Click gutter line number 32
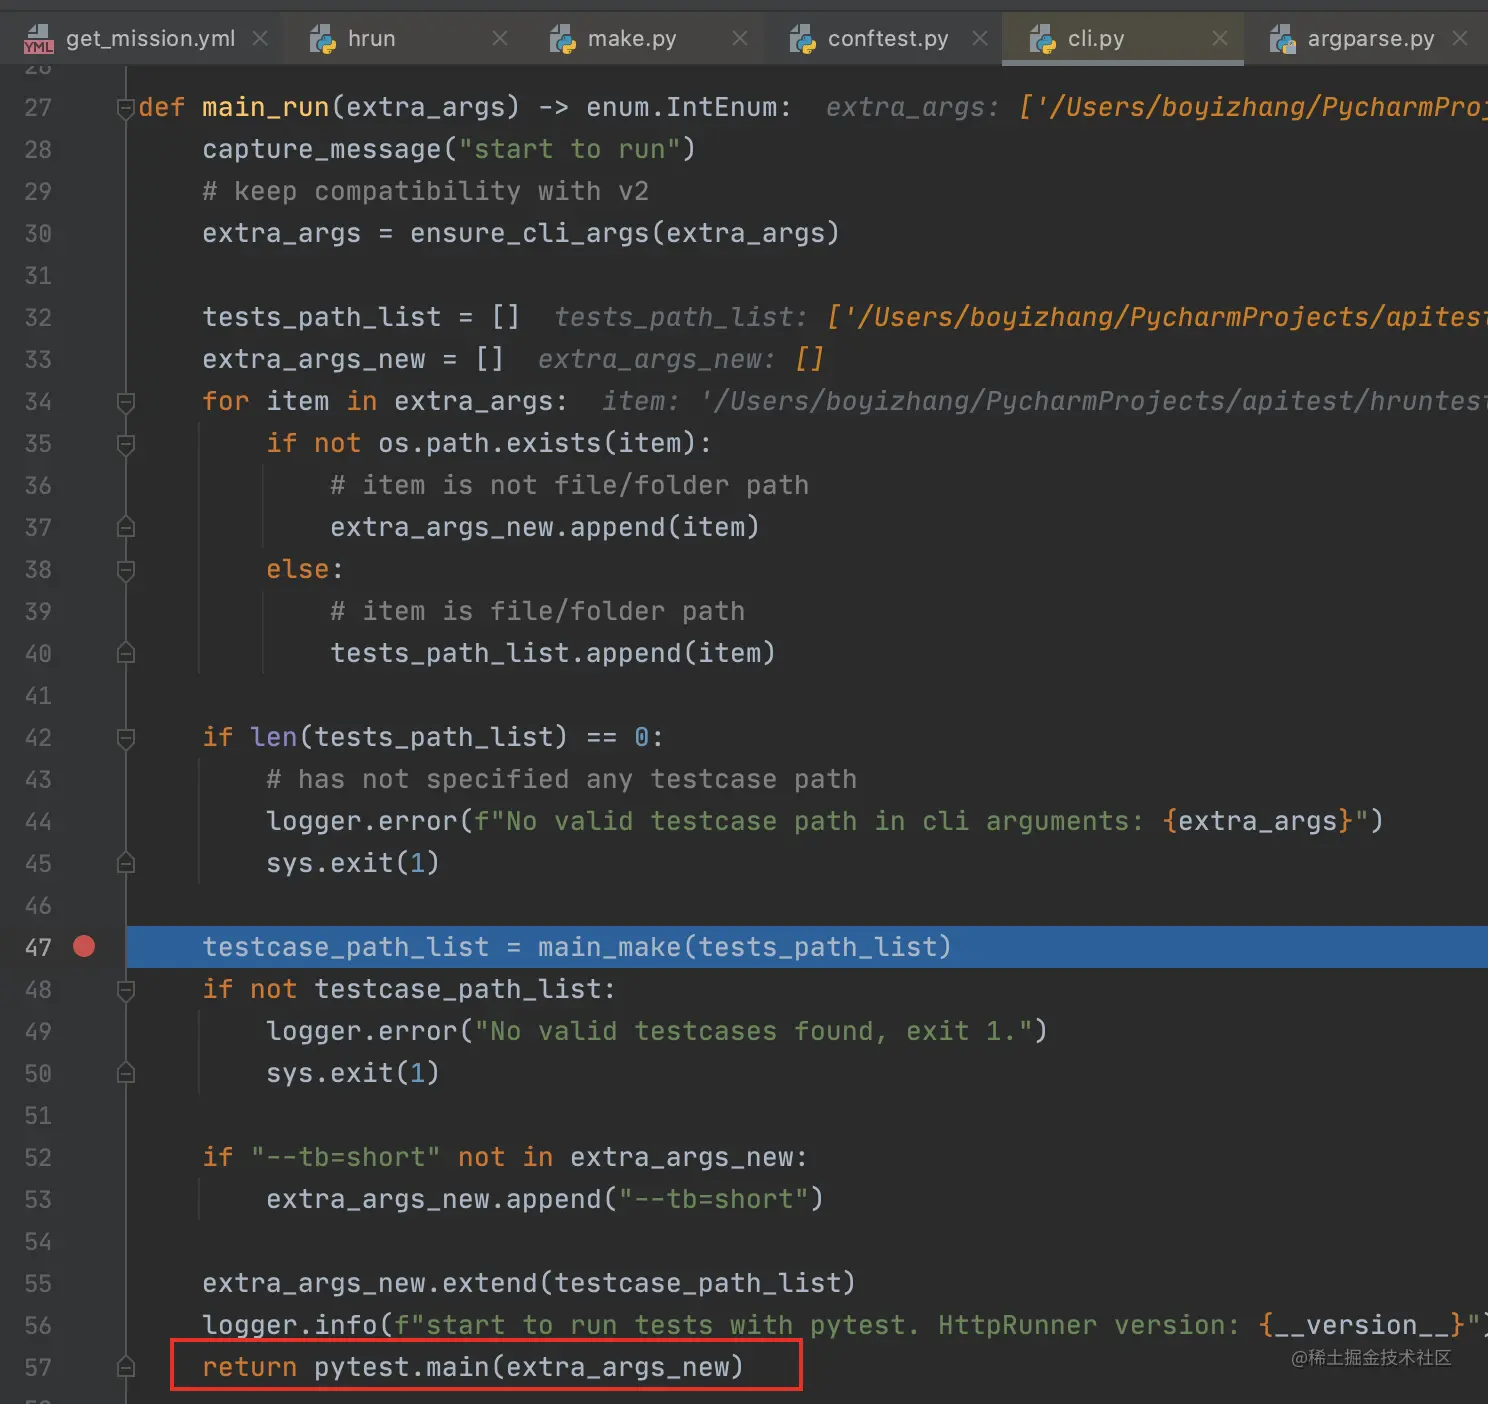Screen dimensions: 1488x1404 click(x=38, y=318)
